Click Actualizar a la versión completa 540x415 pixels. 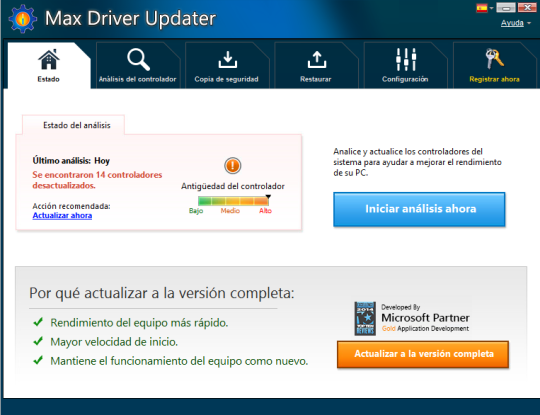[423, 354]
